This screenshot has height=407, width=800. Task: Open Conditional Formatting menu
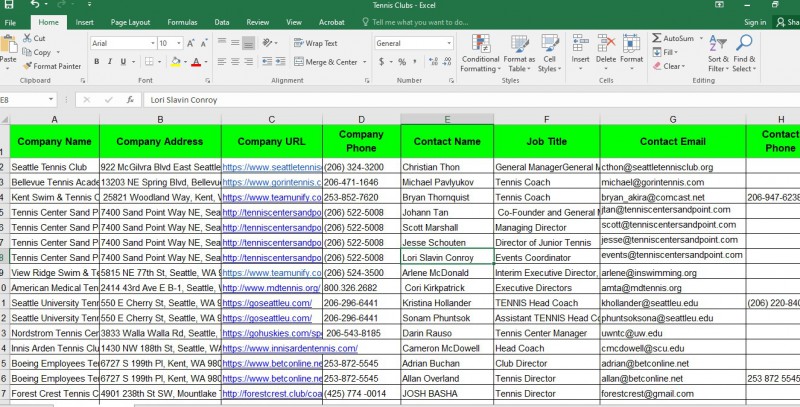click(480, 54)
